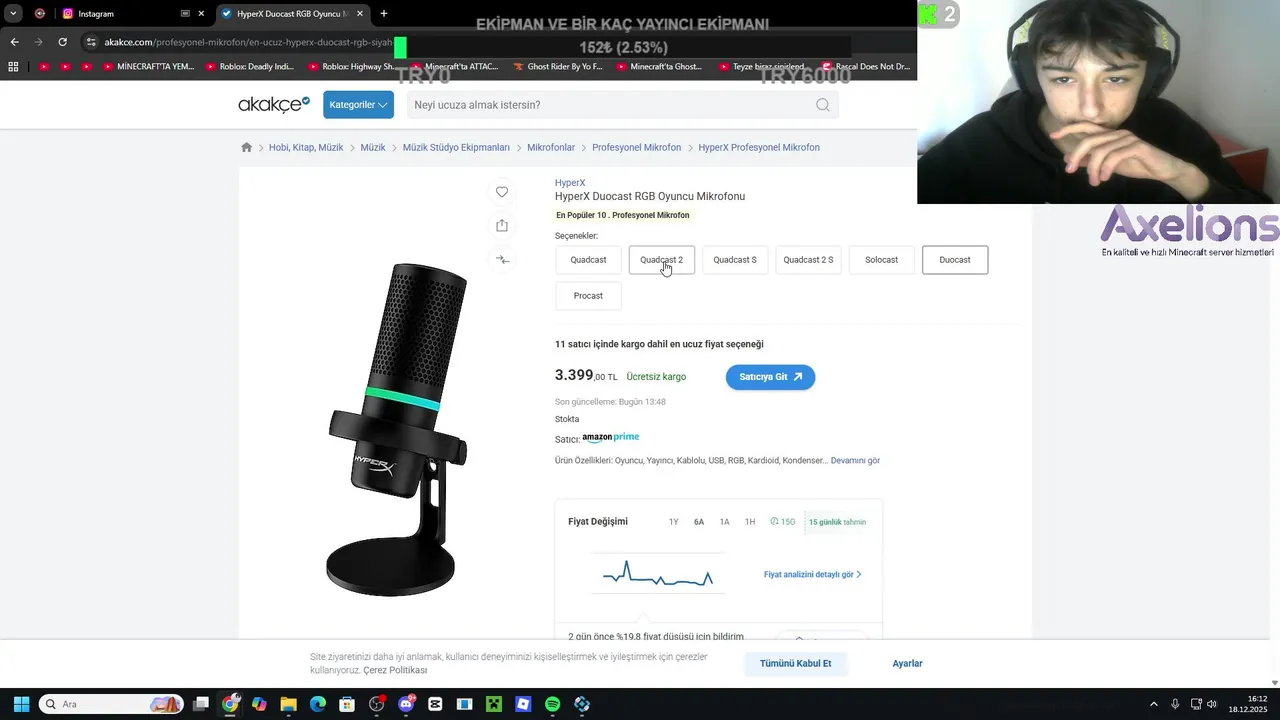This screenshot has width=1280, height=720.
Task: Go back with the browser back arrow
Action: [x=14, y=42]
